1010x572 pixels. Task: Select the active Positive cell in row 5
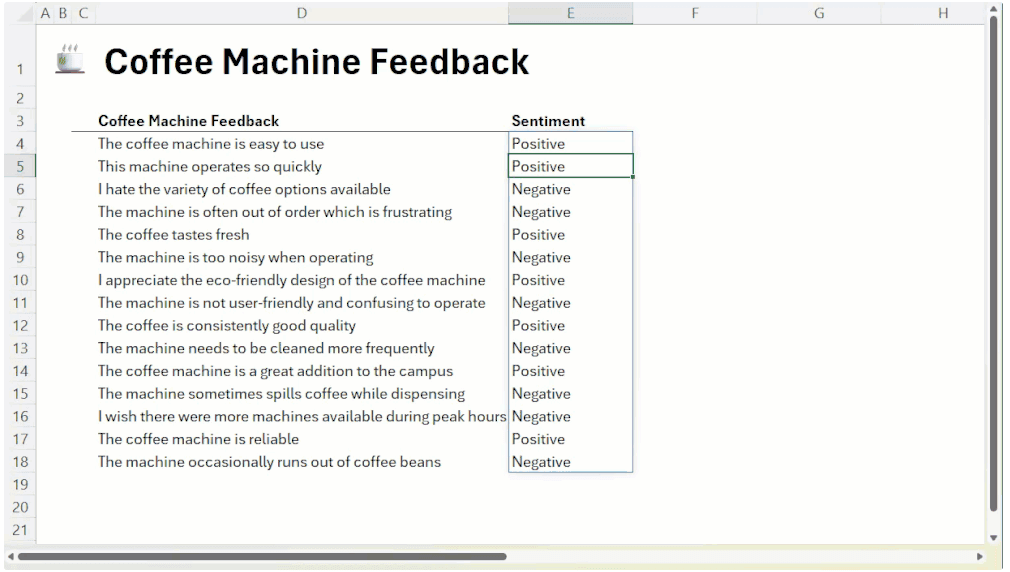pos(570,166)
